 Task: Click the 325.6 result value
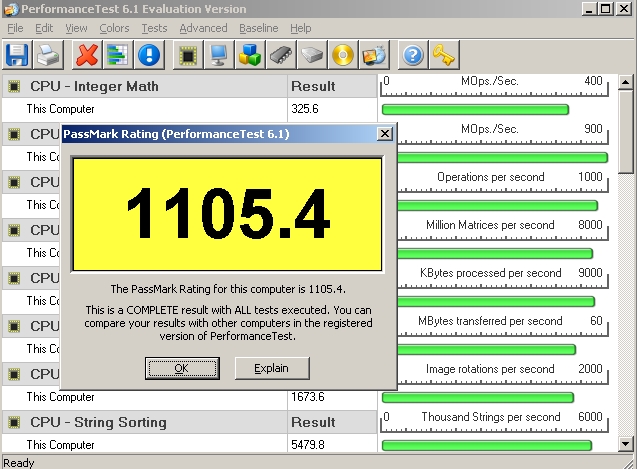[305, 109]
